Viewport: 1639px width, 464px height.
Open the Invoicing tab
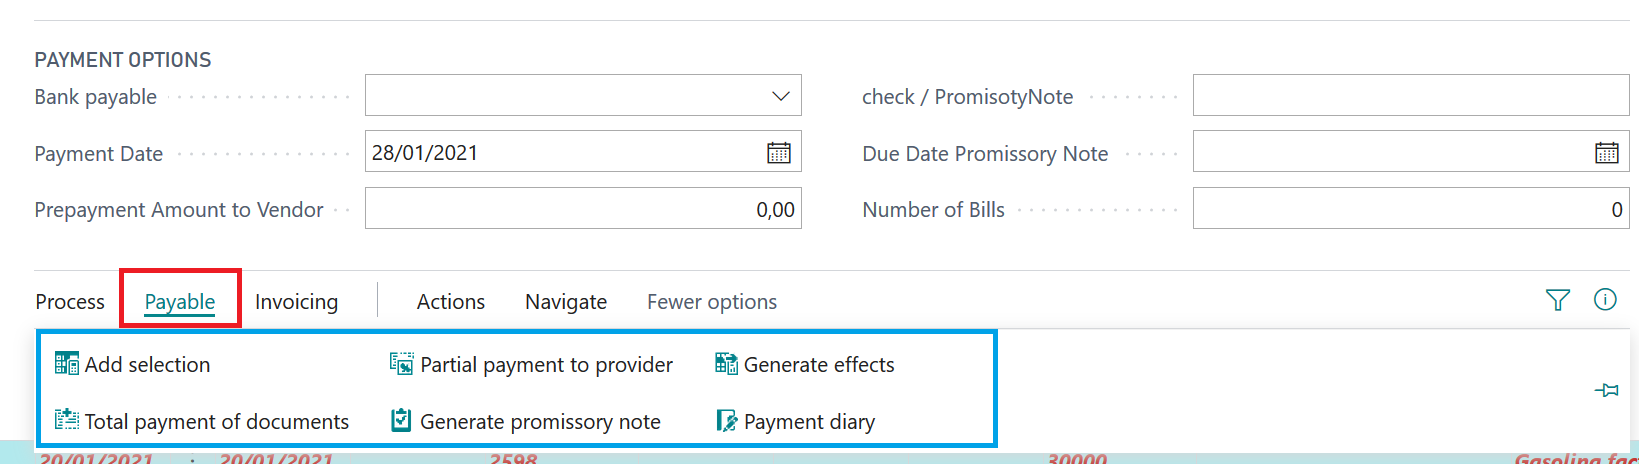(296, 302)
